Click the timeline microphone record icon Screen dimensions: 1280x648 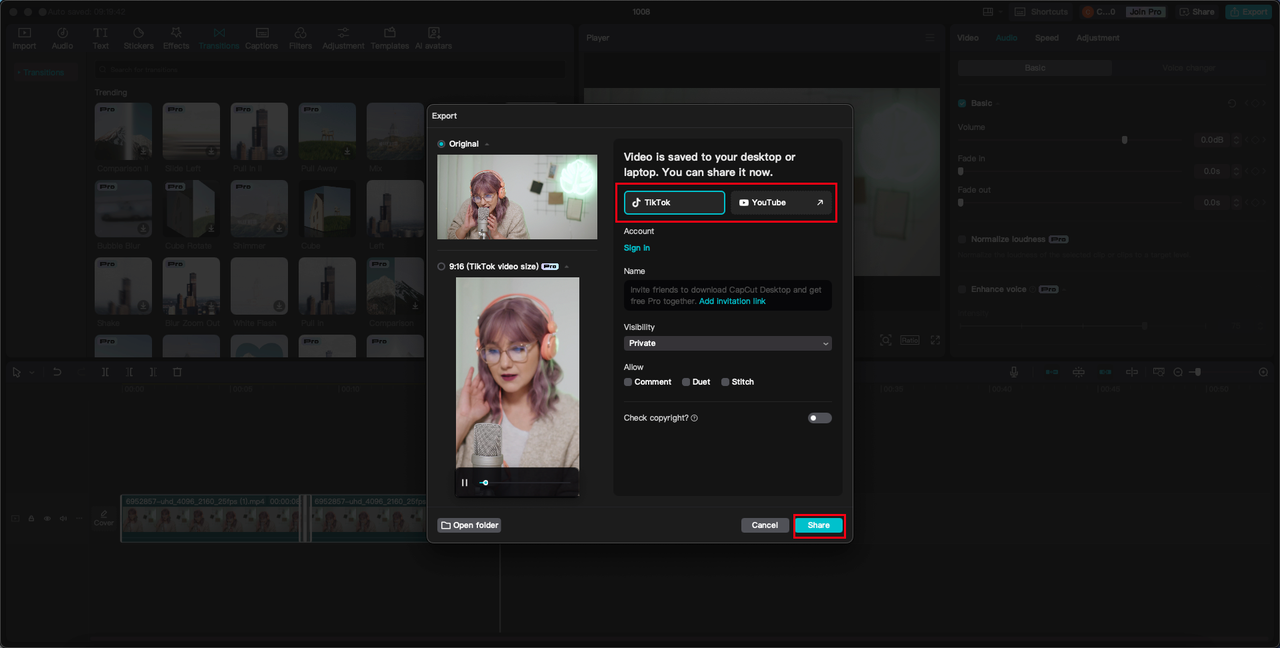click(x=1014, y=372)
